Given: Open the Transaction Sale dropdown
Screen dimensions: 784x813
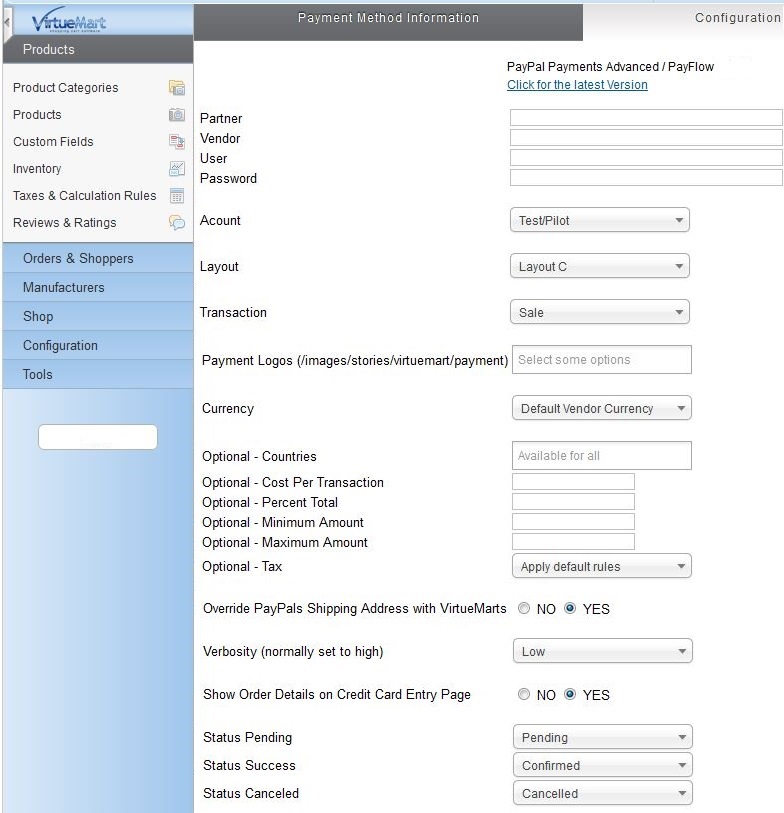Looking at the screenshot, I should coord(600,312).
